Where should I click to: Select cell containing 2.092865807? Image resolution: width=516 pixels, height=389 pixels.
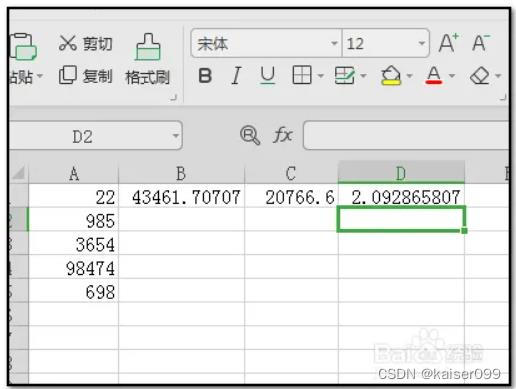(x=401, y=196)
